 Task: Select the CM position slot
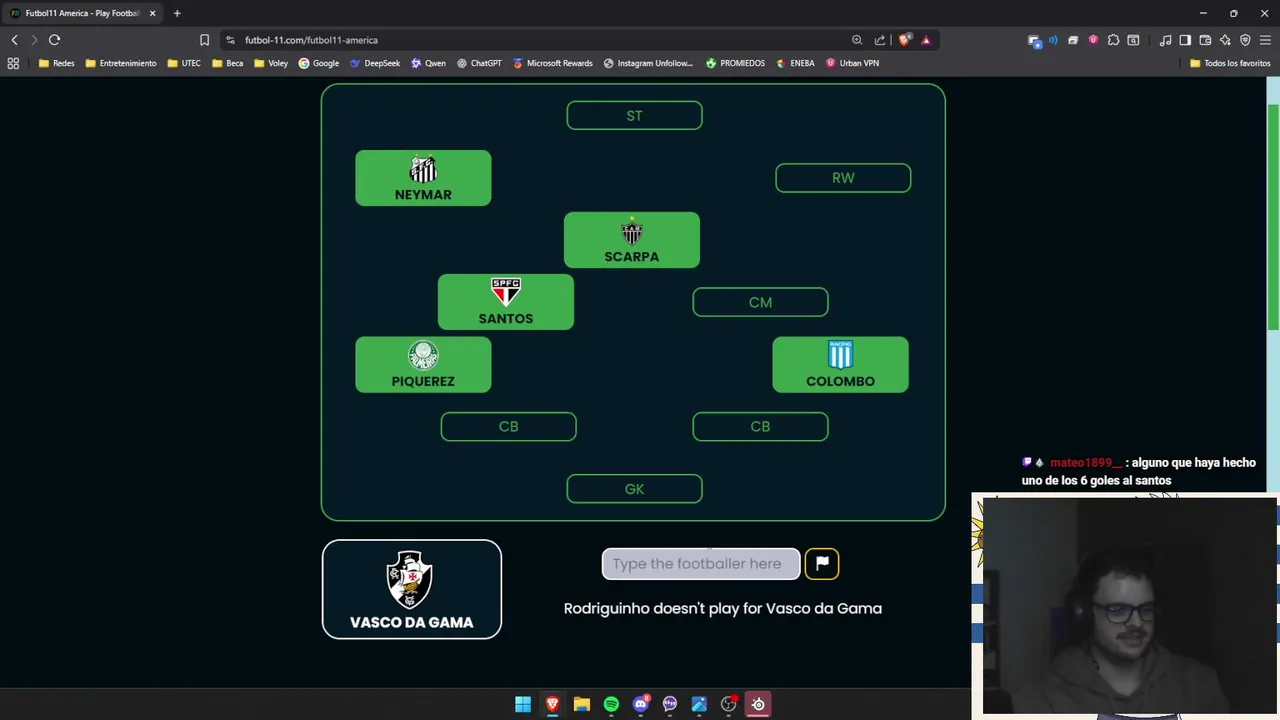click(x=760, y=302)
